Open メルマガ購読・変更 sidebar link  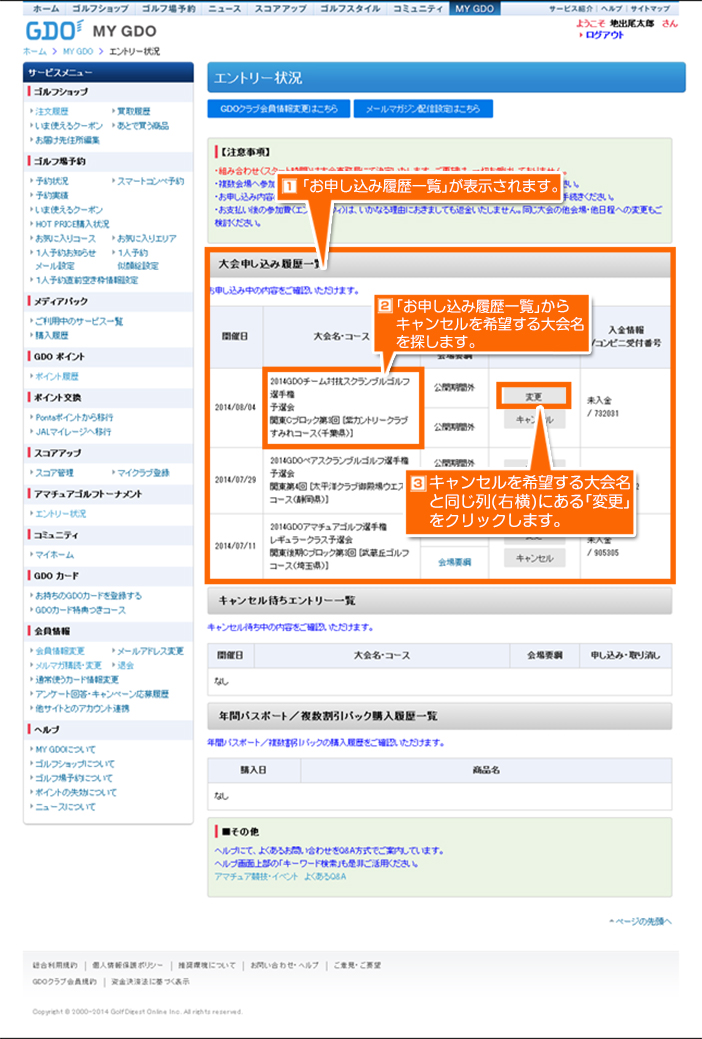(68, 665)
